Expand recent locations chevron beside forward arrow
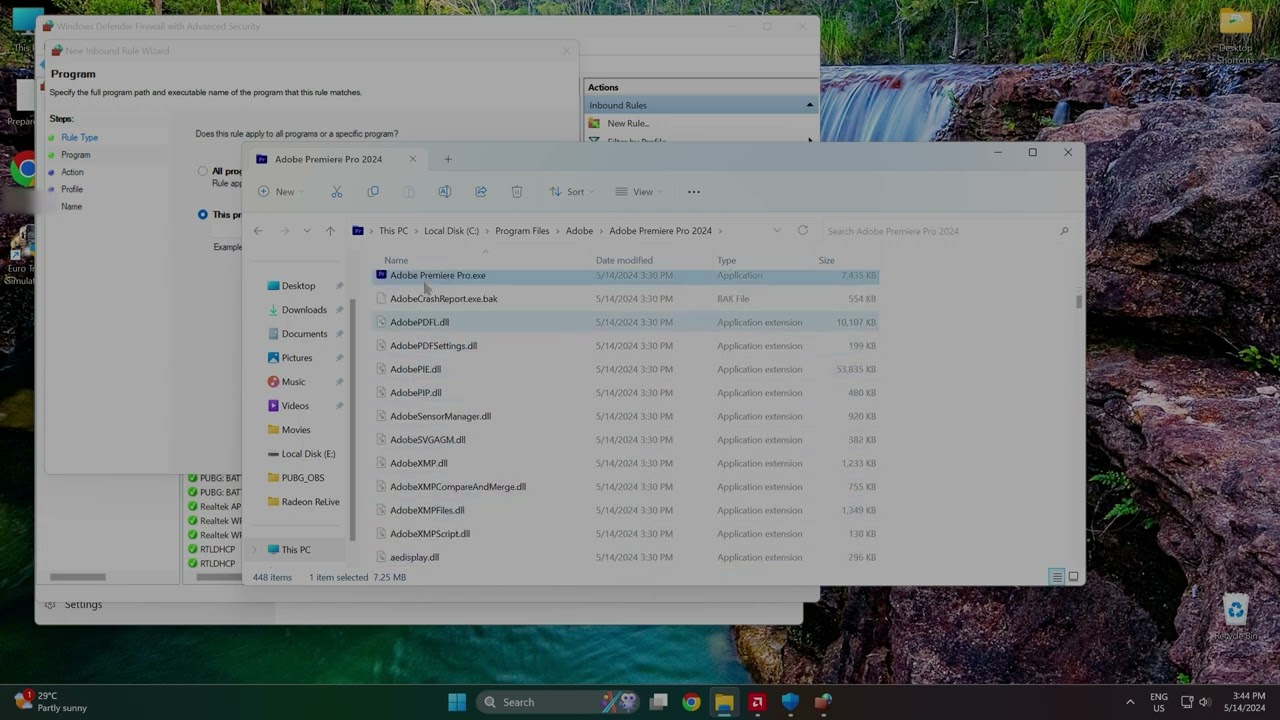1280x720 pixels. (307, 231)
